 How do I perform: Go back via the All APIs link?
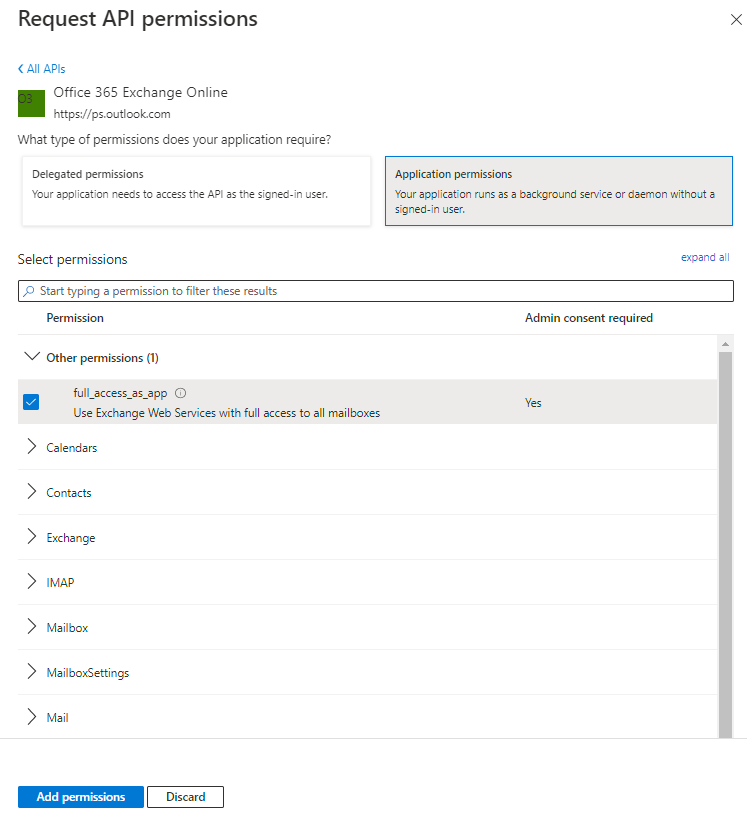[x=41, y=69]
